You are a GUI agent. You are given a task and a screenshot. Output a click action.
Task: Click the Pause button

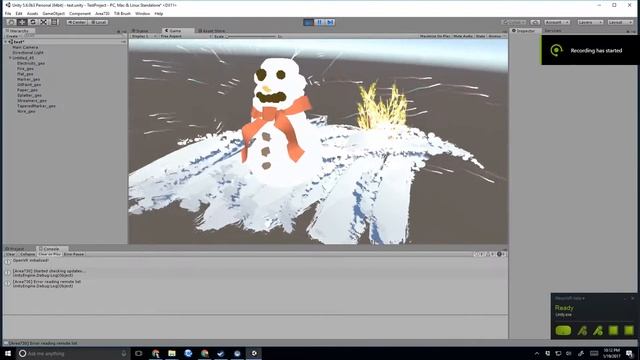click(320, 22)
